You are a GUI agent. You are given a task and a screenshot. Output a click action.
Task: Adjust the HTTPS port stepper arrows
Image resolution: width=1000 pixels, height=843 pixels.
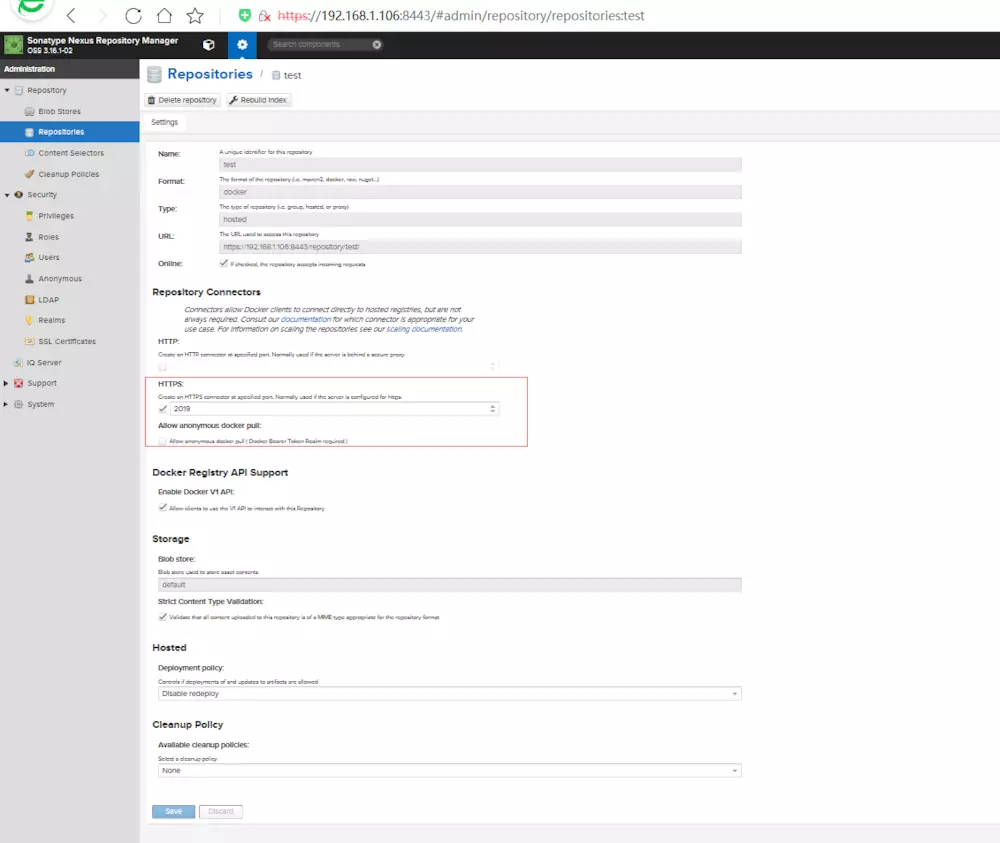point(492,409)
